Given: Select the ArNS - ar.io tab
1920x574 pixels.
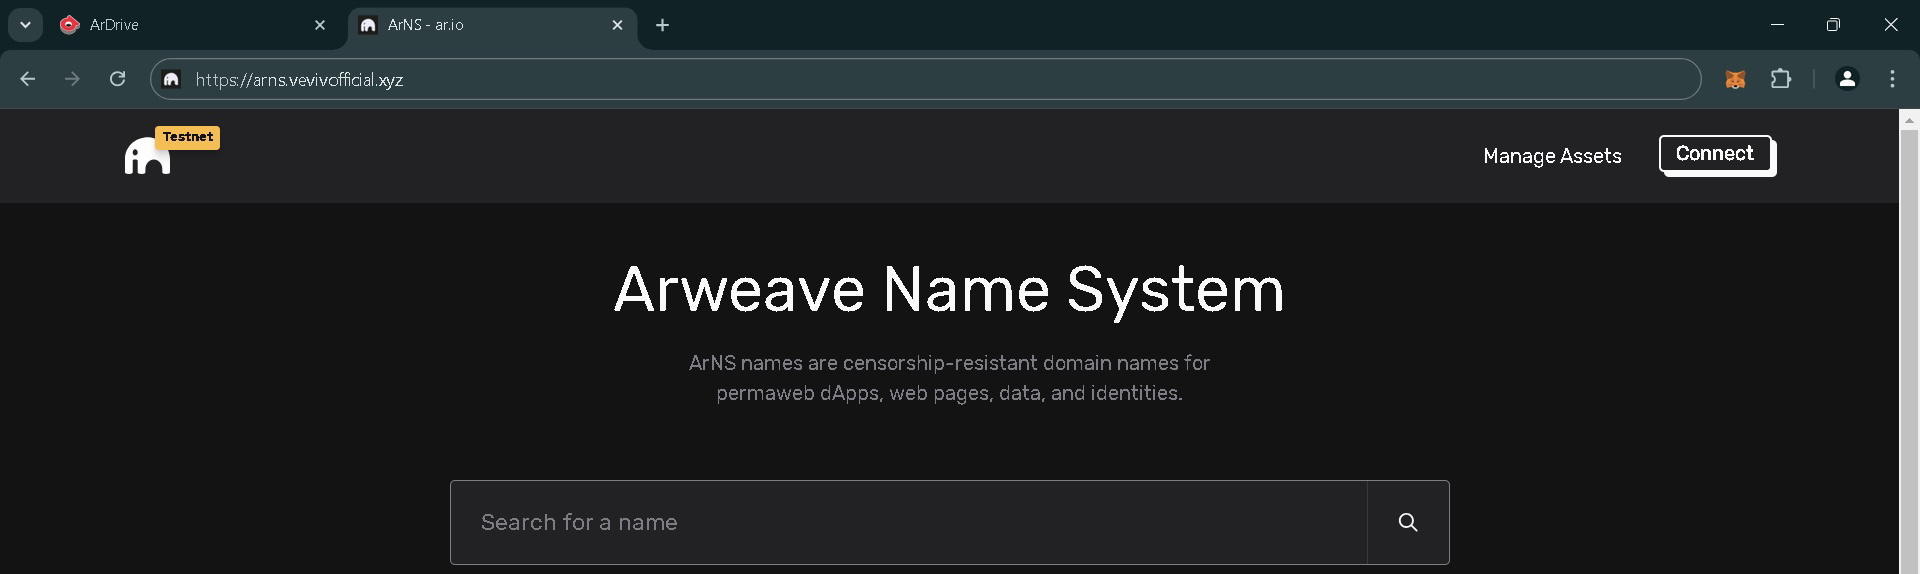Looking at the screenshot, I should tap(480, 25).
